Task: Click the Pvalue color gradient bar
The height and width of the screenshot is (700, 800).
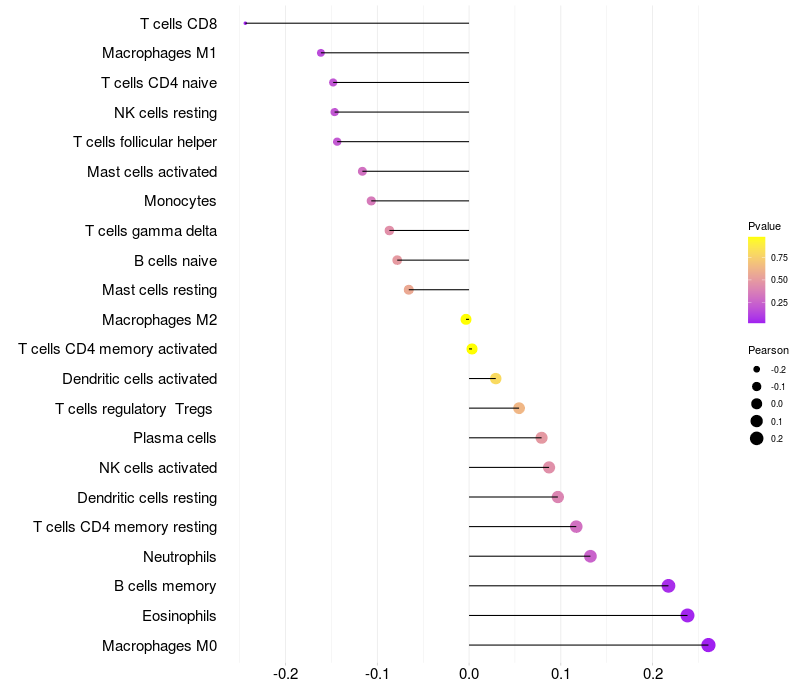Action: [x=756, y=280]
